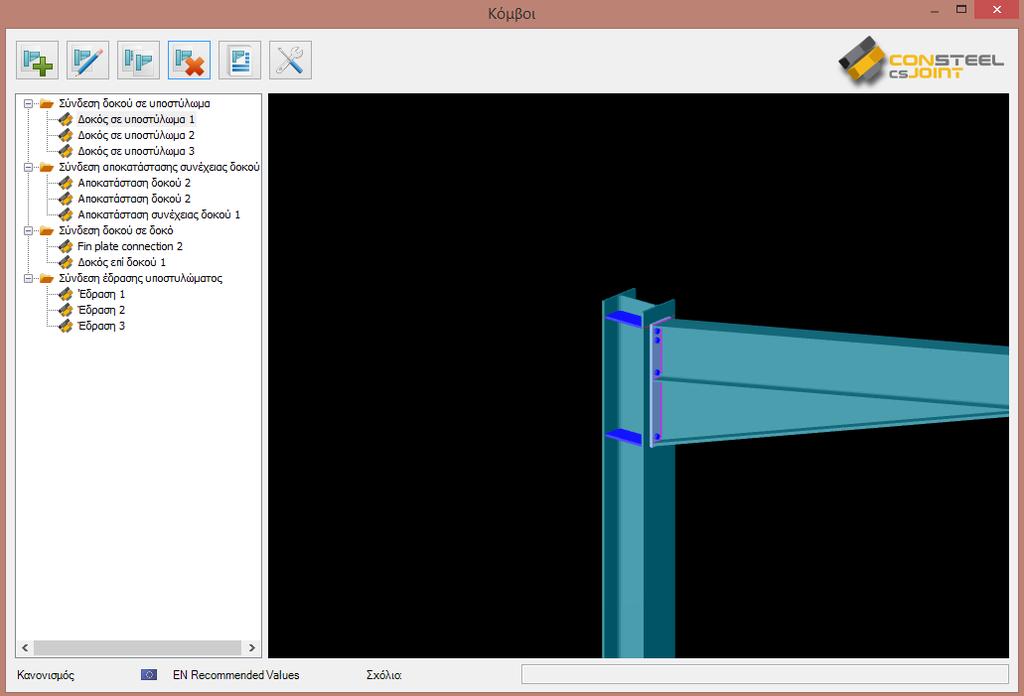Click the icon beside Fin plate connection 2
Viewport: 1024px width, 696px height.
tap(65, 246)
